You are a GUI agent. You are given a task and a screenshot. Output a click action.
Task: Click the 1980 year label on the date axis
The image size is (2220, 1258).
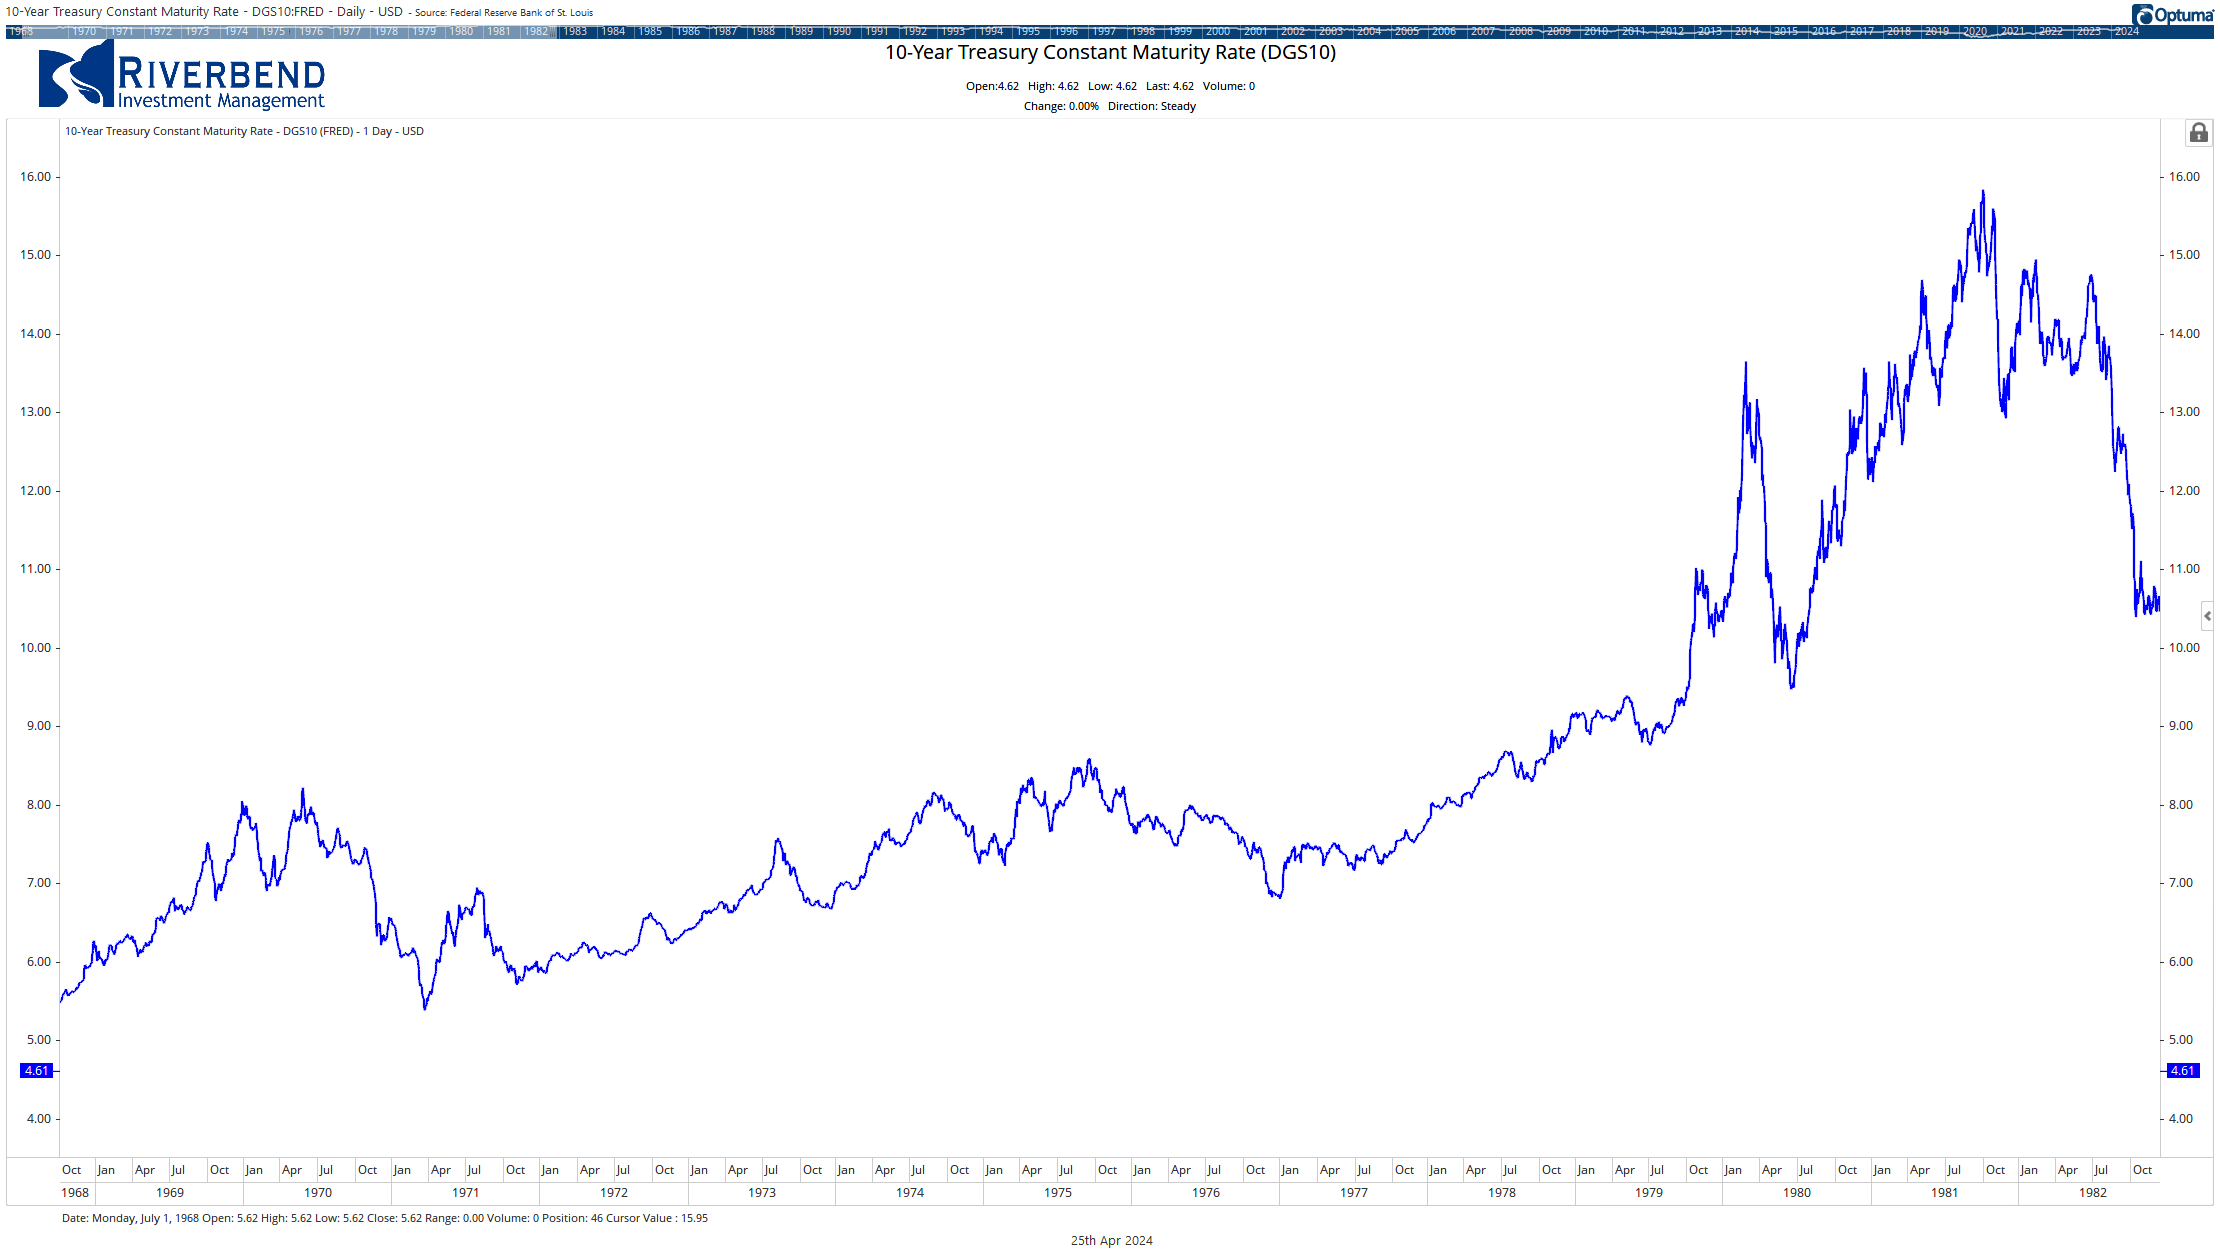(x=1796, y=1193)
